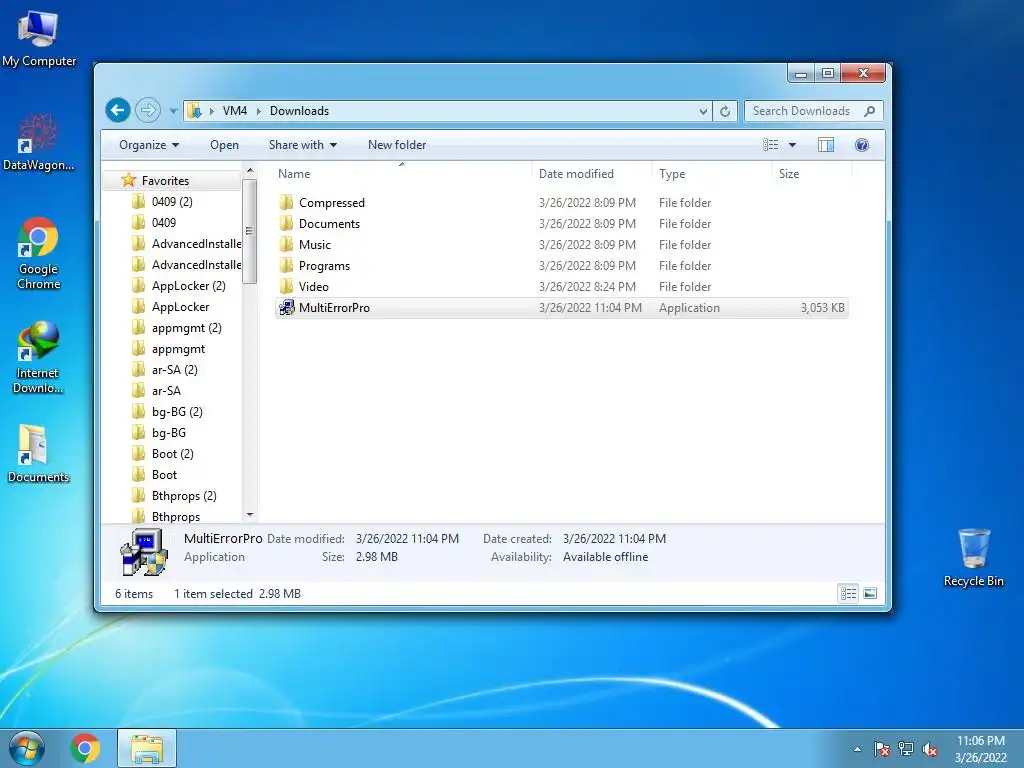Switch to large icons view in status bar

pos(870,594)
